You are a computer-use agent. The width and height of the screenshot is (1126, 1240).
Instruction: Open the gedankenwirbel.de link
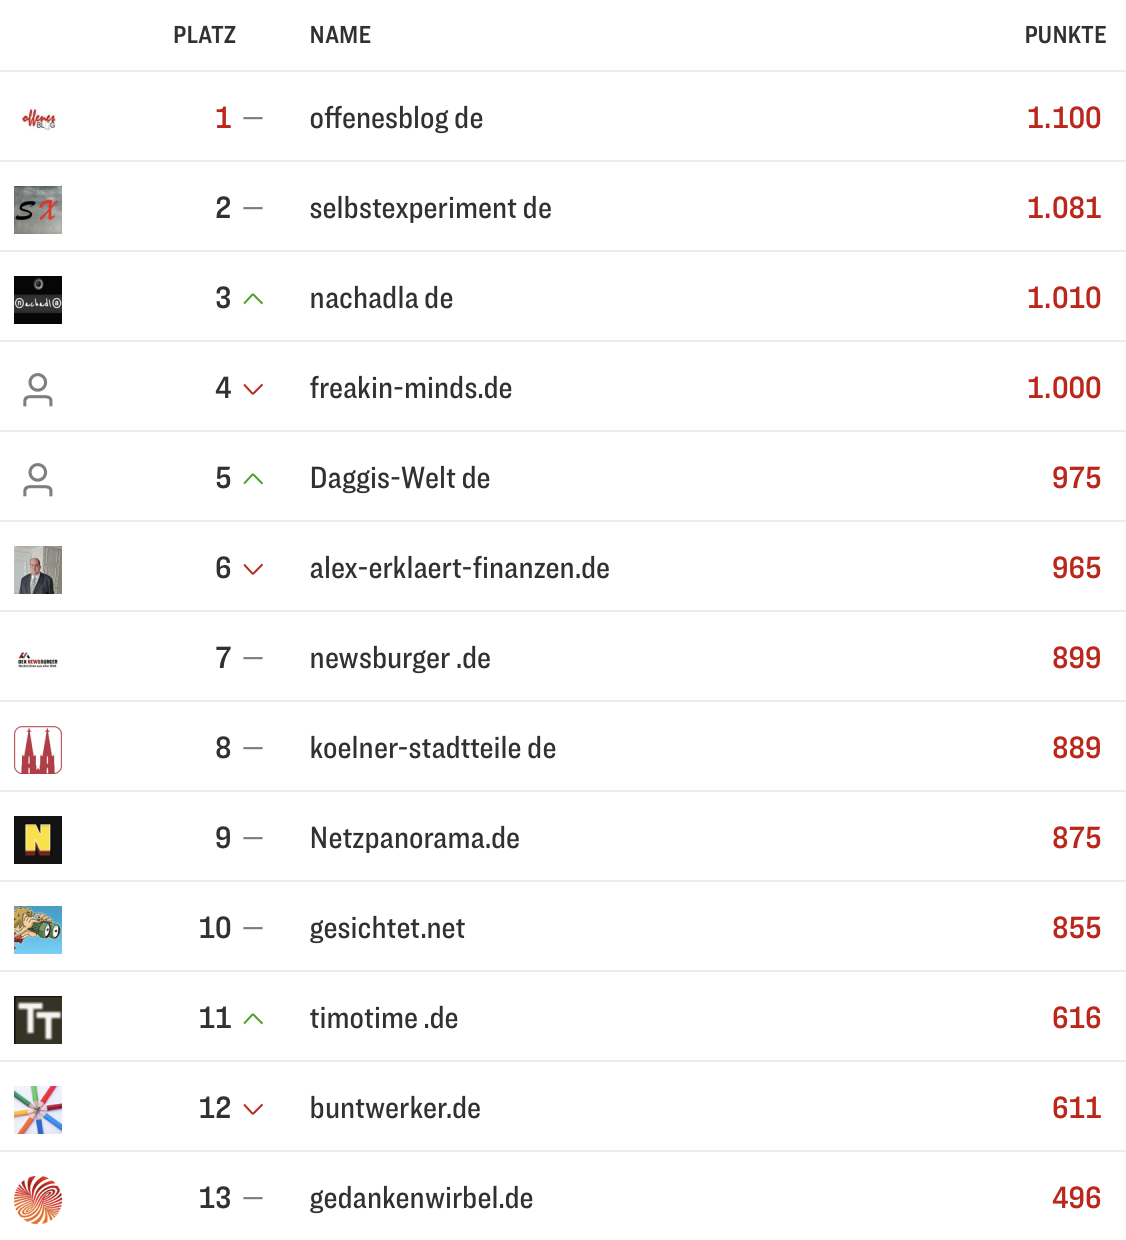point(421,1199)
